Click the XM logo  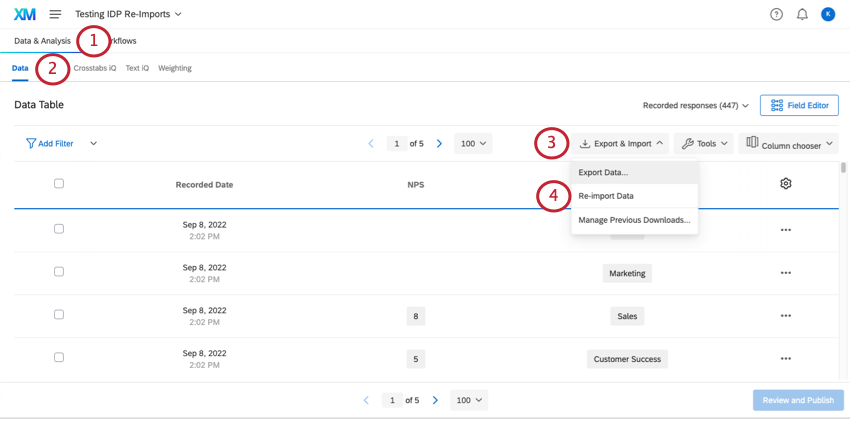coord(24,14)
